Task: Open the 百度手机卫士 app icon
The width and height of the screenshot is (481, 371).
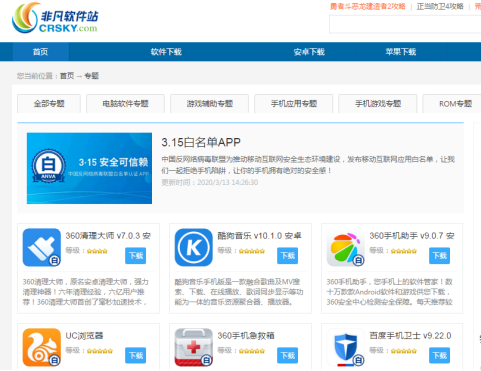Action: click(x=346, y=347)
